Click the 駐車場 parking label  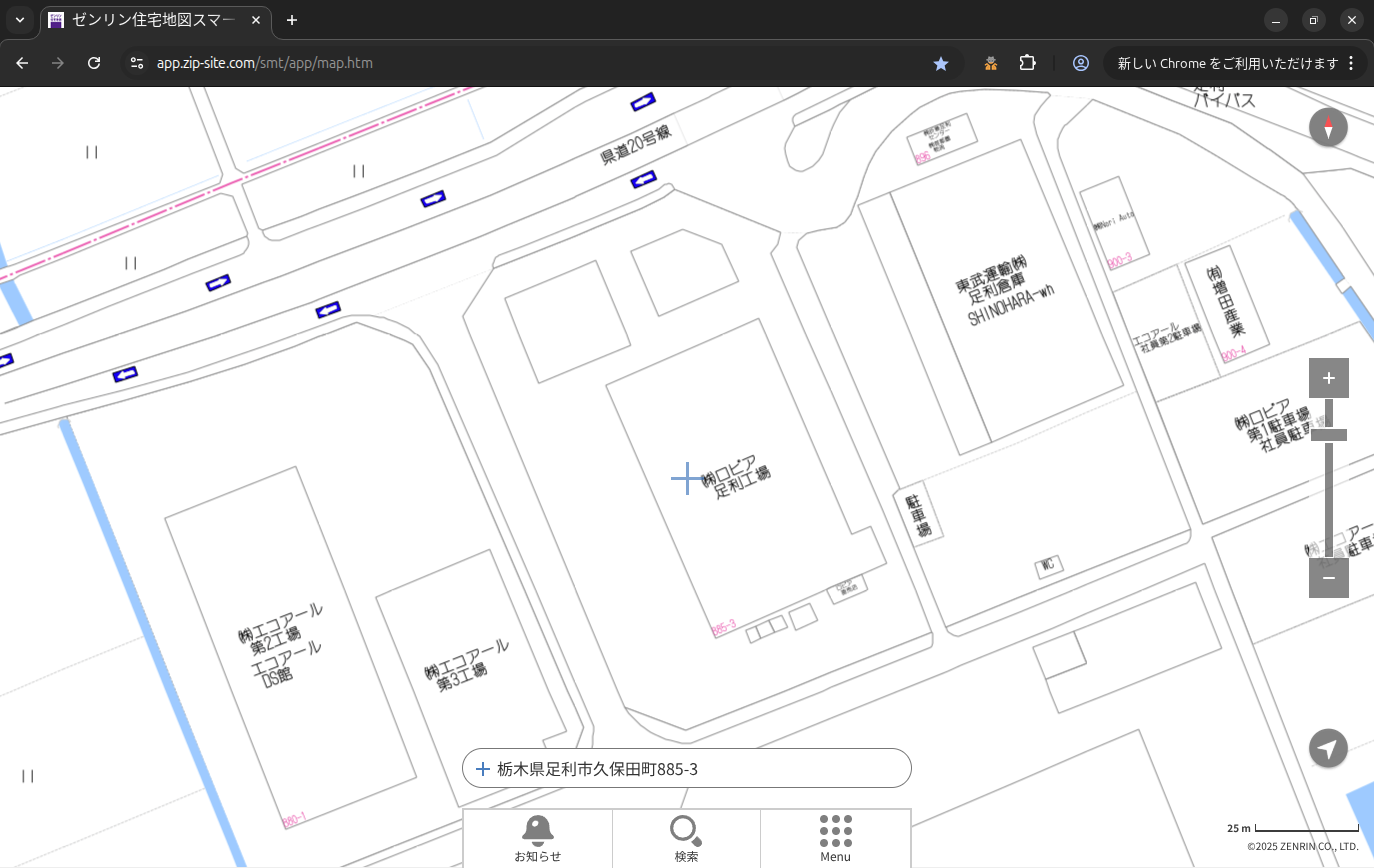[x=918, y=515]
